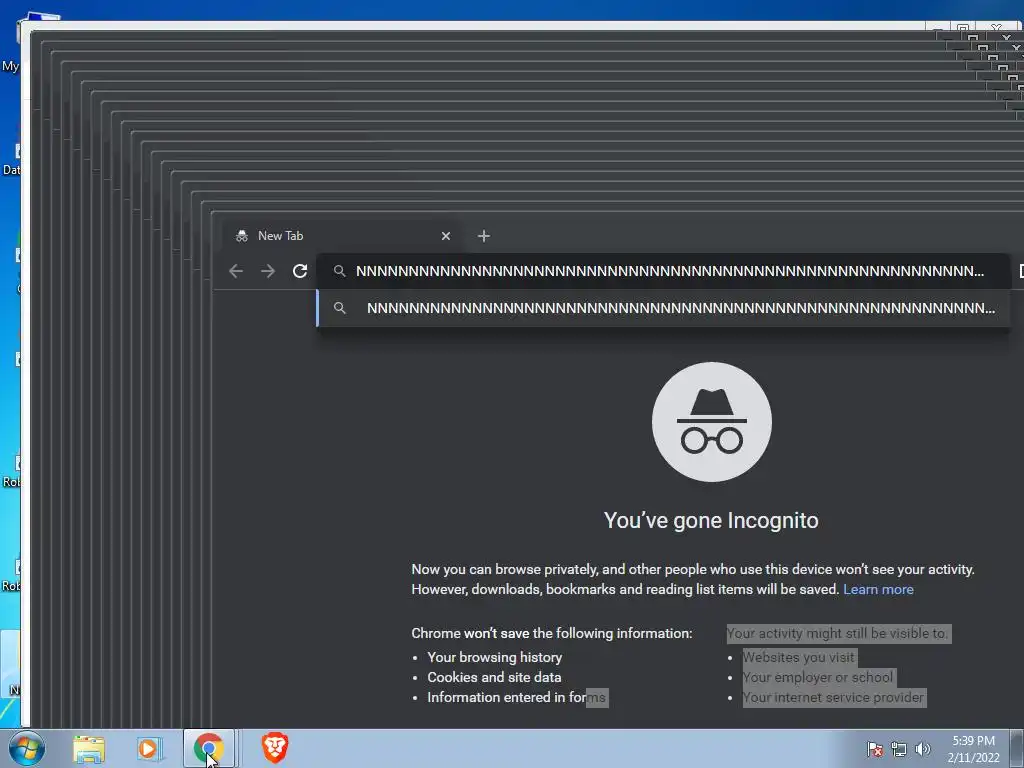
Task: Open a new tab with the plus button
Action: pyautogui.click(x=483, y=236)
